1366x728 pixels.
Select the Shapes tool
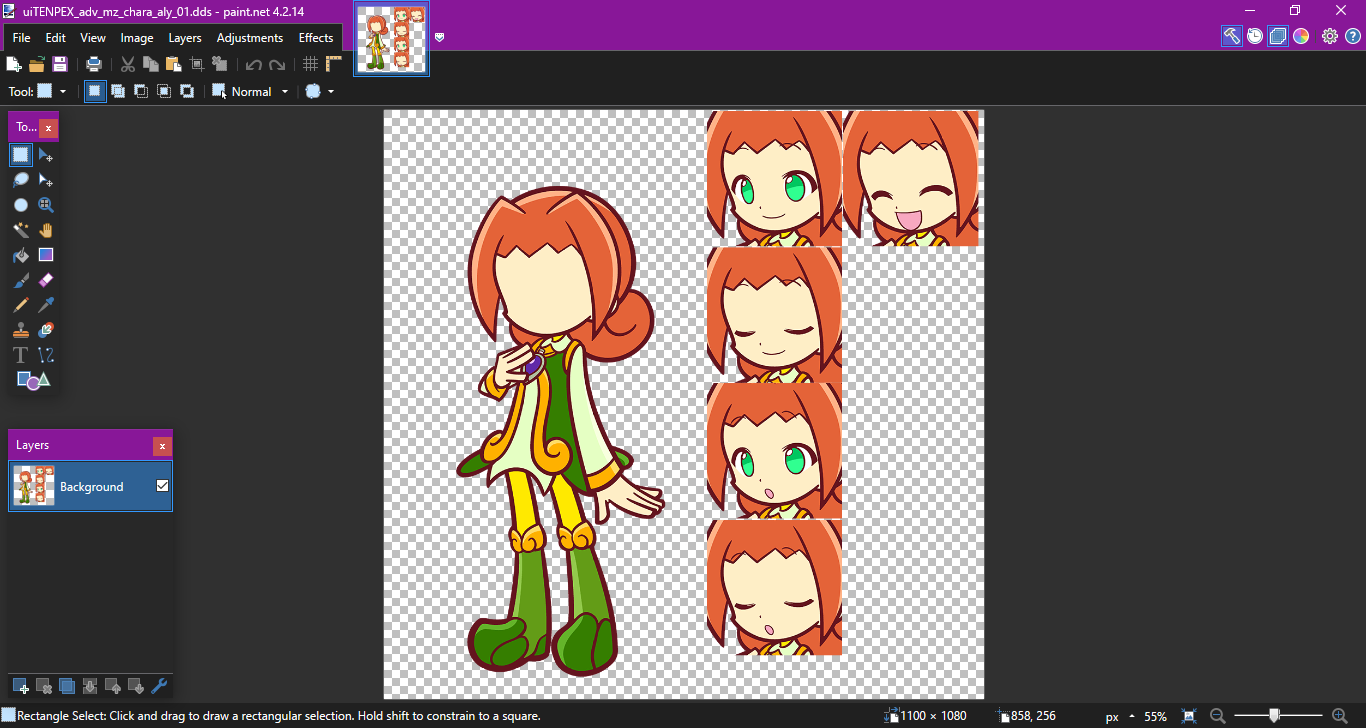[x=33, y=380]
